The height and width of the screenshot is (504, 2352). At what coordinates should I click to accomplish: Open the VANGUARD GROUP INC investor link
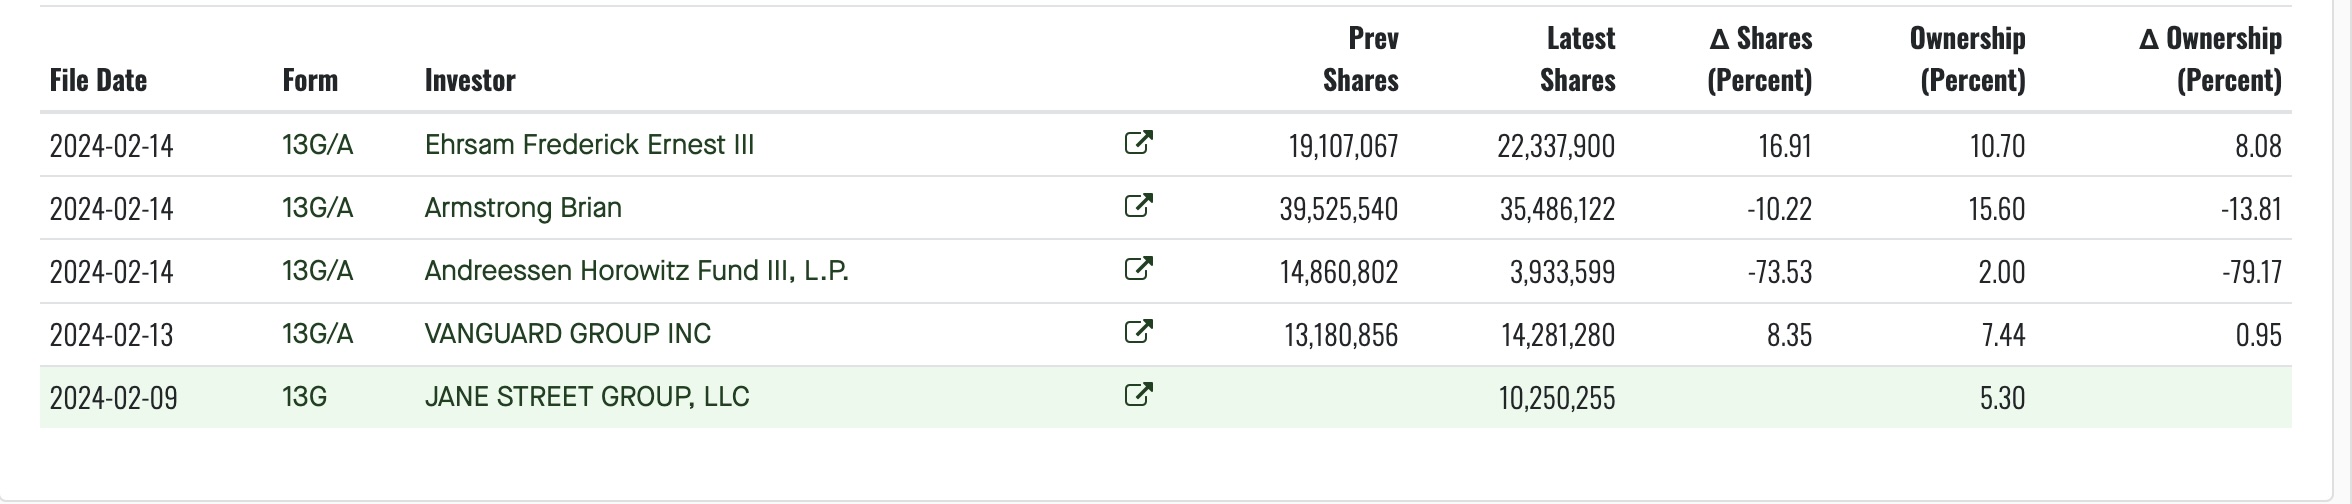pyautogui.click(x=567, y=334)
